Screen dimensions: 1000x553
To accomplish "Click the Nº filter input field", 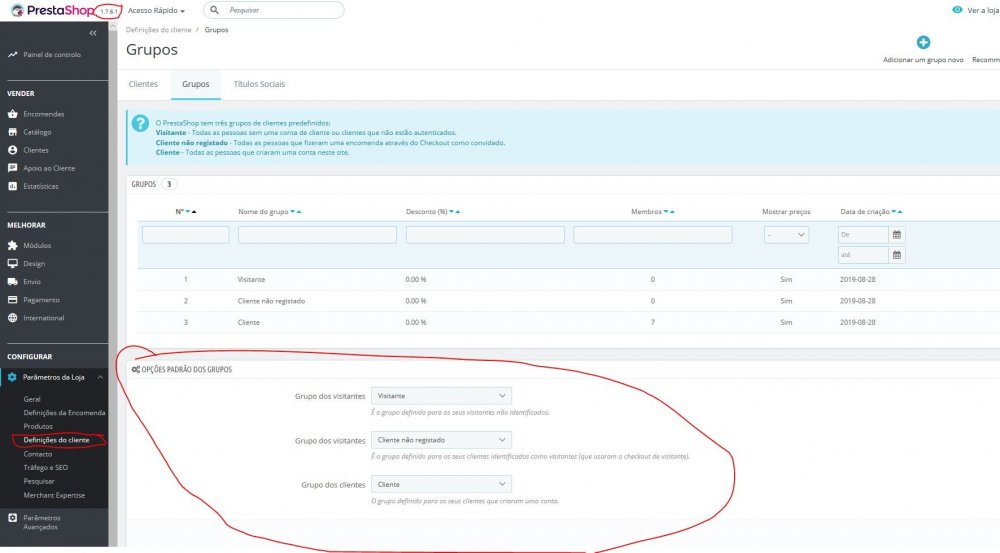I will coord(186,235).
